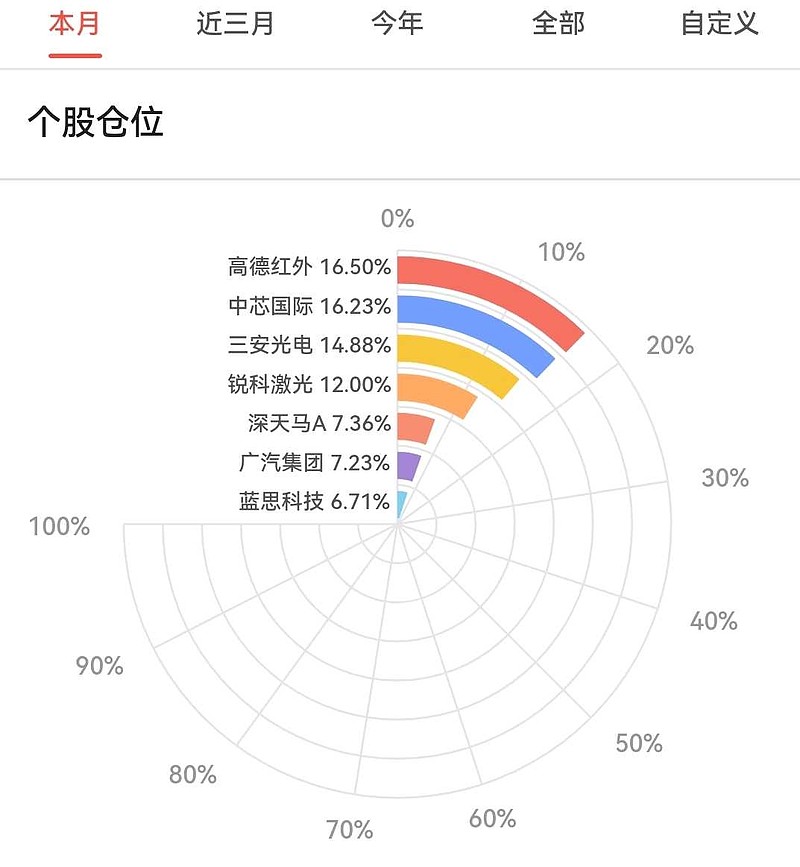Choose the 自定义 date range tab

pyautogui.click(x=719, y=24)
